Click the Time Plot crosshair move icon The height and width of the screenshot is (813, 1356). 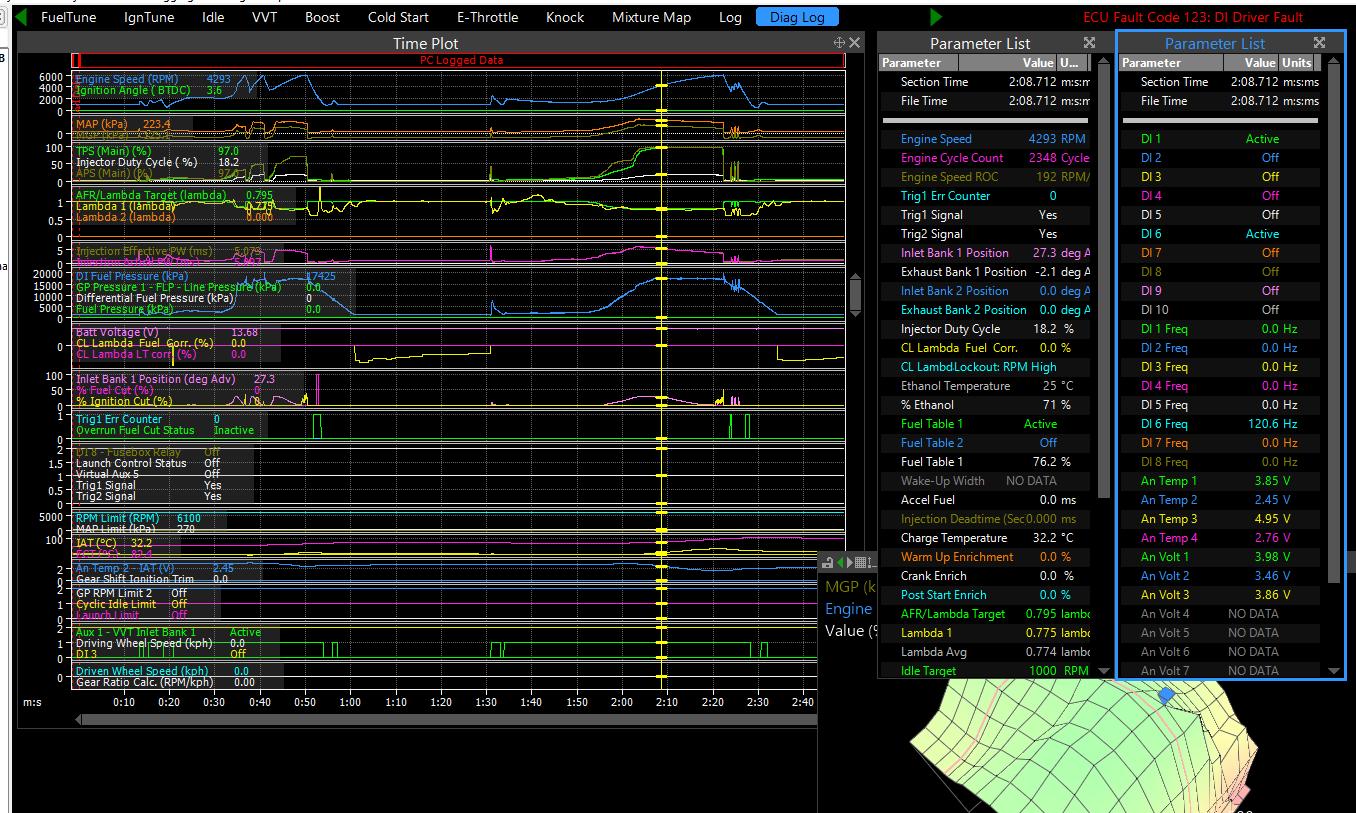click(x=839, y=43)
